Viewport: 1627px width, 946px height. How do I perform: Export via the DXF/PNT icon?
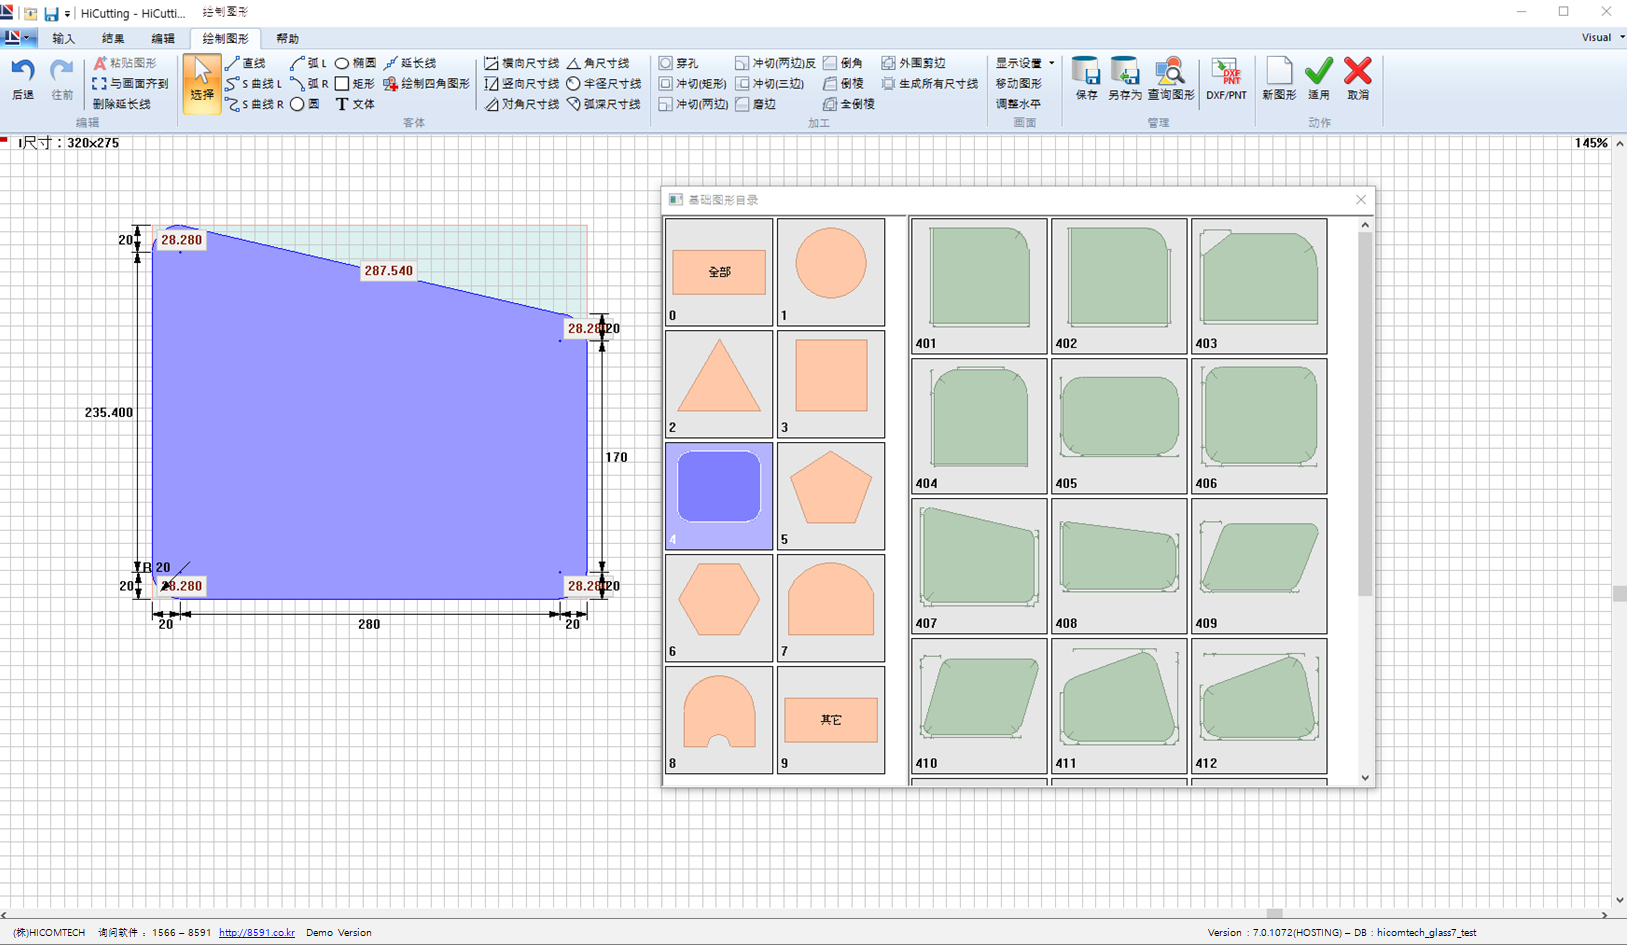coord(1226,79)
